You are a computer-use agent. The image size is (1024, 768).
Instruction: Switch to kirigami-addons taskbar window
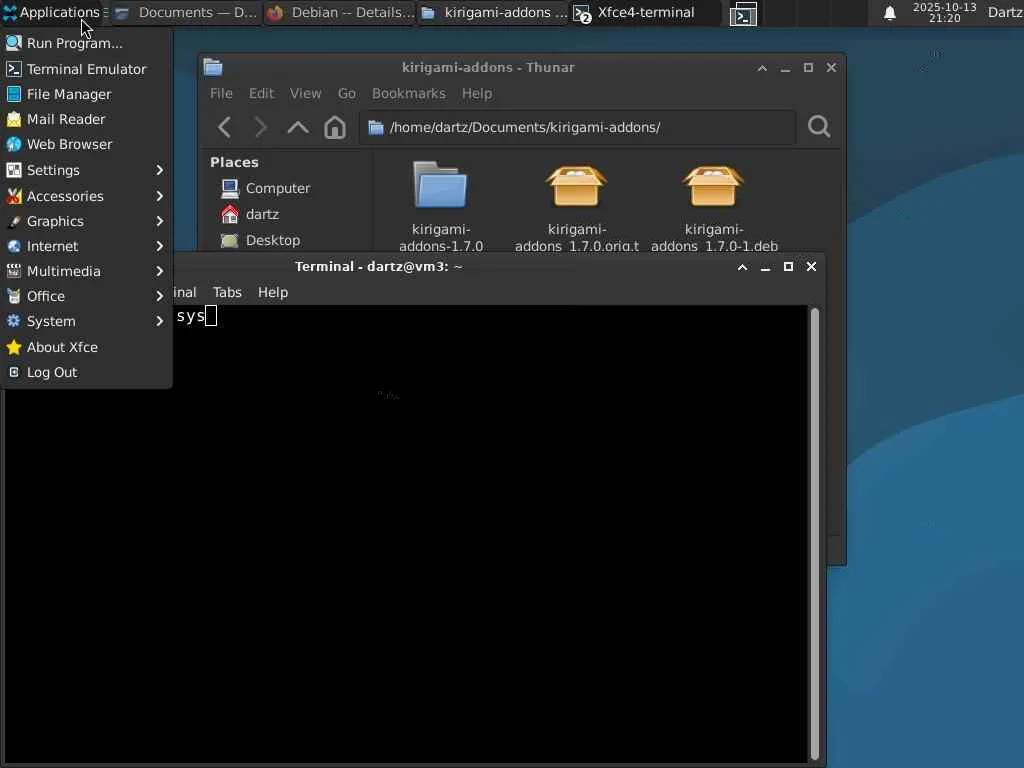point(494,12)
